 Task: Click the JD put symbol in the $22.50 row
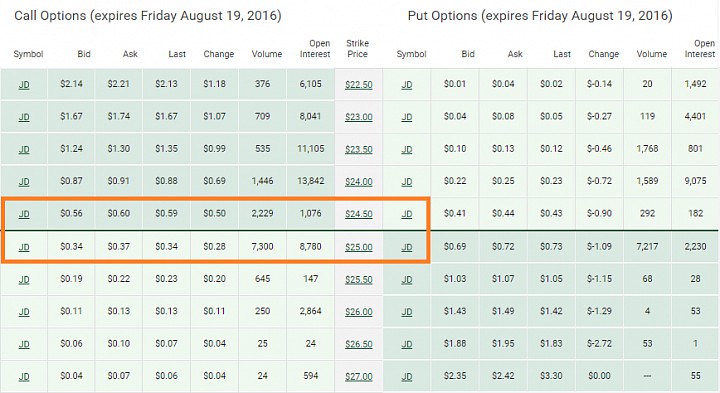point(407,85)
